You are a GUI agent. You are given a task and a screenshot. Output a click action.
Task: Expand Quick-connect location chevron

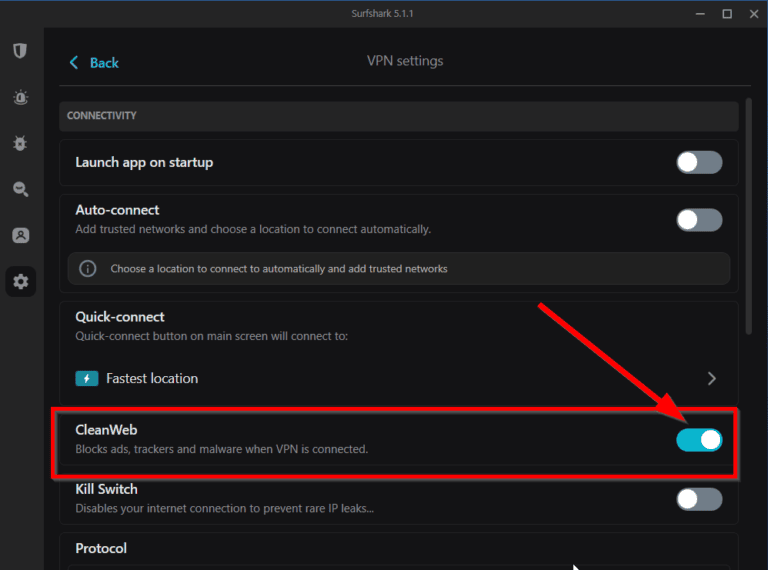[x=712, y=379]
